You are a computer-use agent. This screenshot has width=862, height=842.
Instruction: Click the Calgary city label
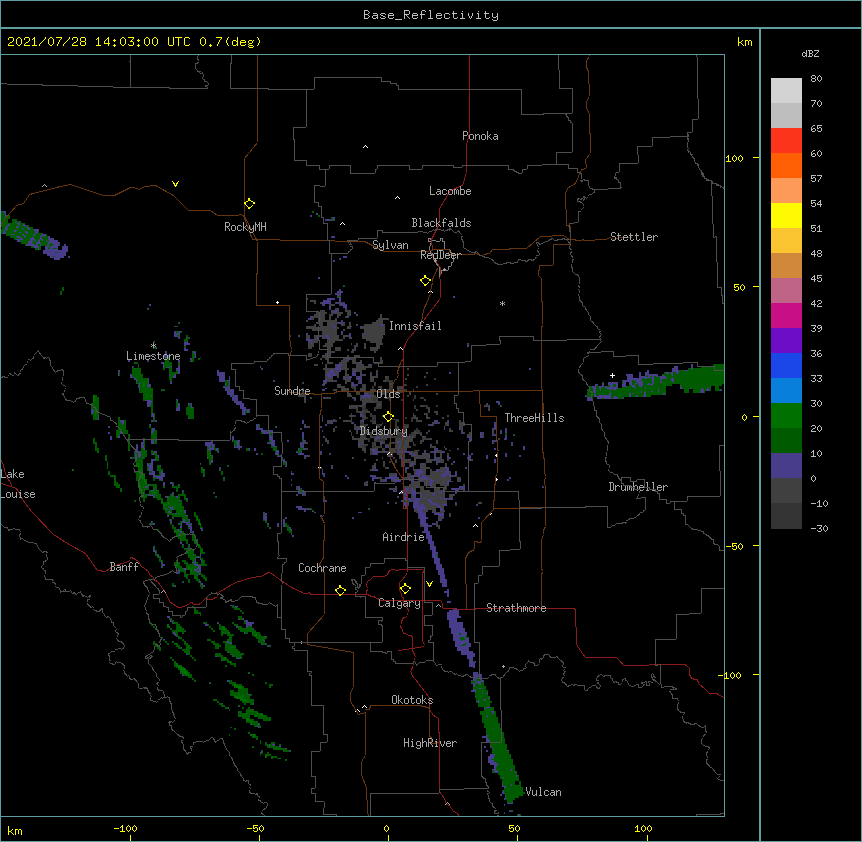400,603
